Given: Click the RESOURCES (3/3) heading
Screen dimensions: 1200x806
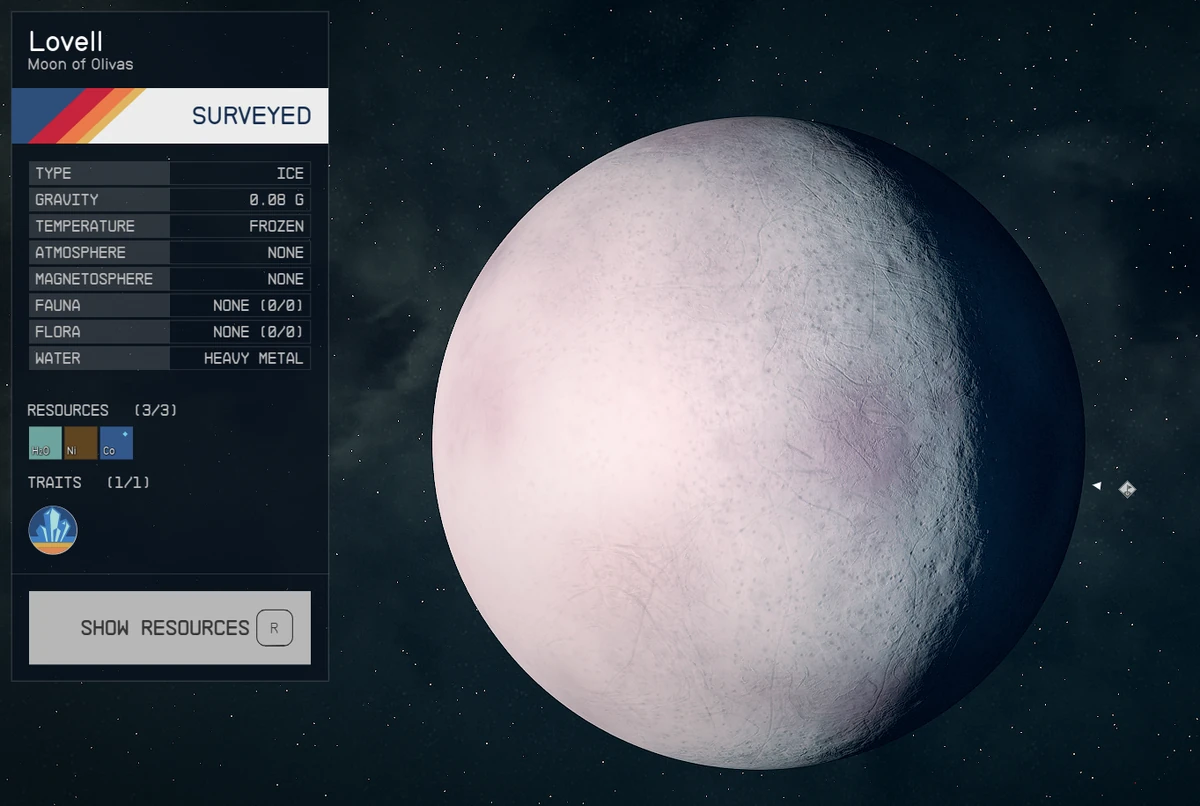Looking at the screenshot, I should 102,410.
